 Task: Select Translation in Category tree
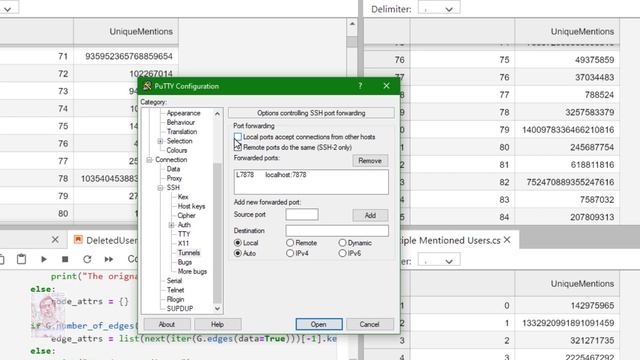(182, 132)
